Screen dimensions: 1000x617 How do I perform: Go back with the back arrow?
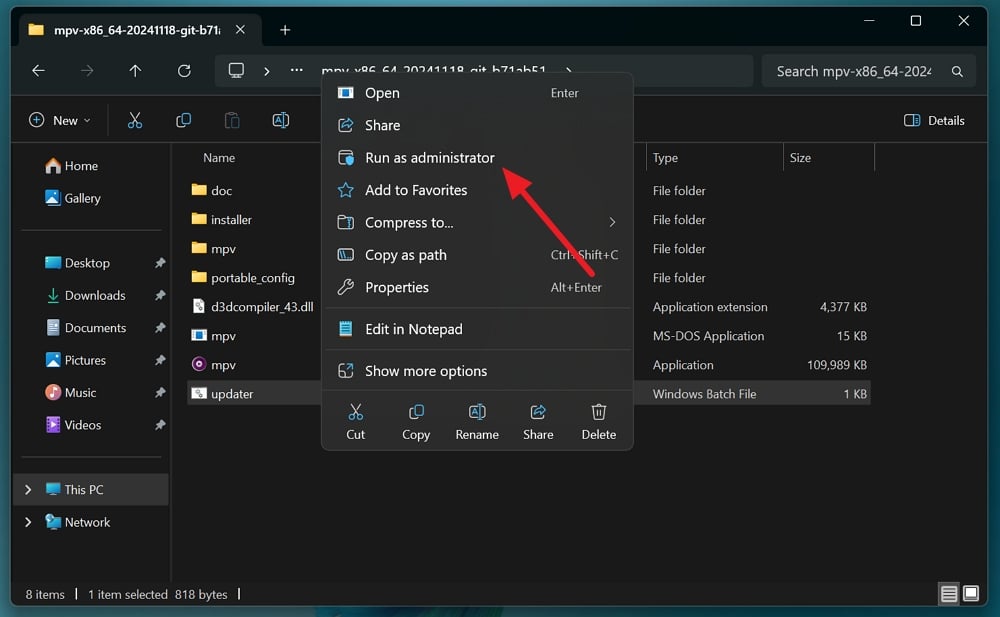(x=38, y=71)
